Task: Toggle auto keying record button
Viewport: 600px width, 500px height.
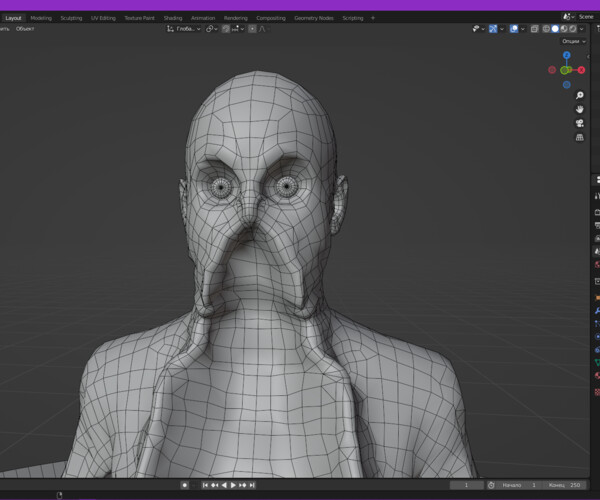Action: coord(185,485)
